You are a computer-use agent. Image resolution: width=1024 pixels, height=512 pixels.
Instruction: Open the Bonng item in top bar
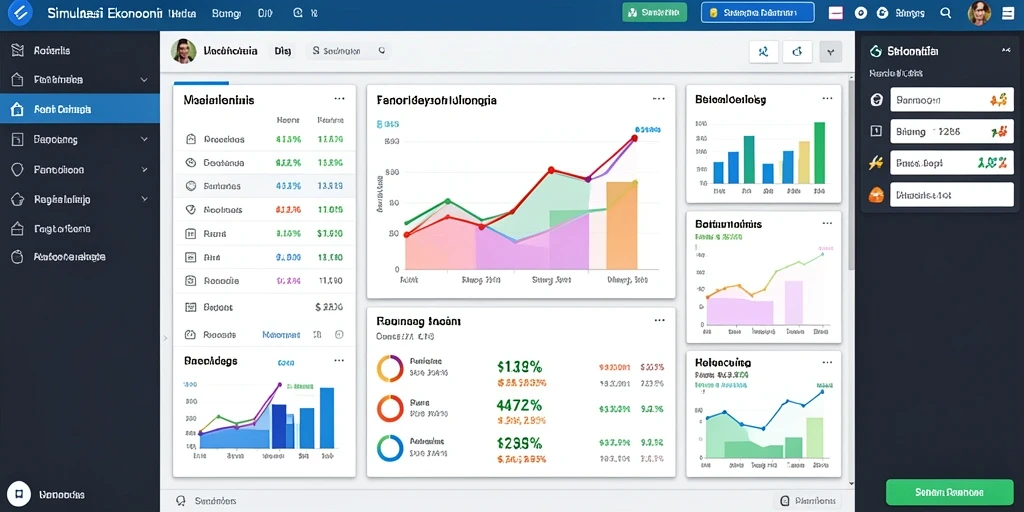[226, 12]
